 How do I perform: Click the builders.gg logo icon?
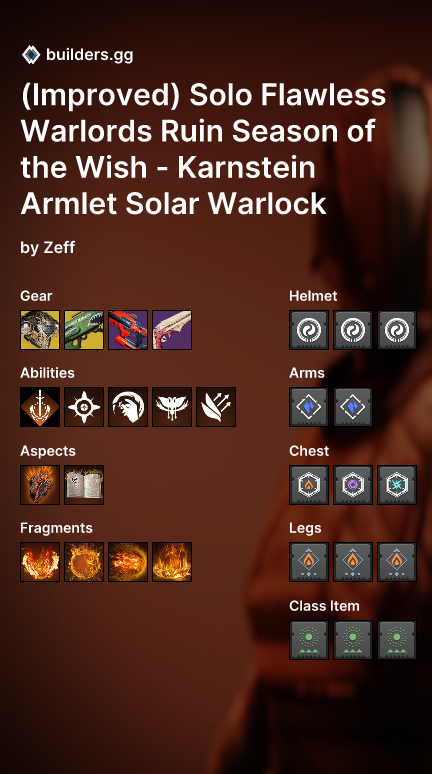point(31,55)
